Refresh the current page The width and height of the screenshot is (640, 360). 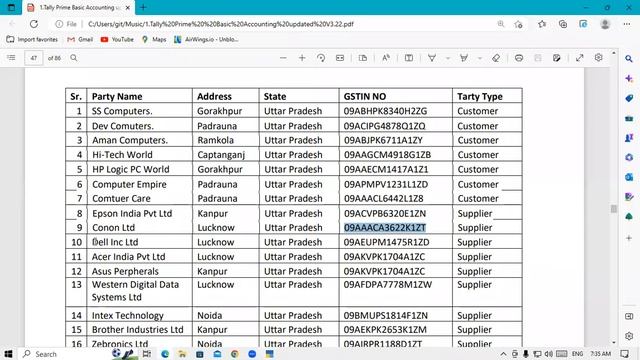pos(34,24)
